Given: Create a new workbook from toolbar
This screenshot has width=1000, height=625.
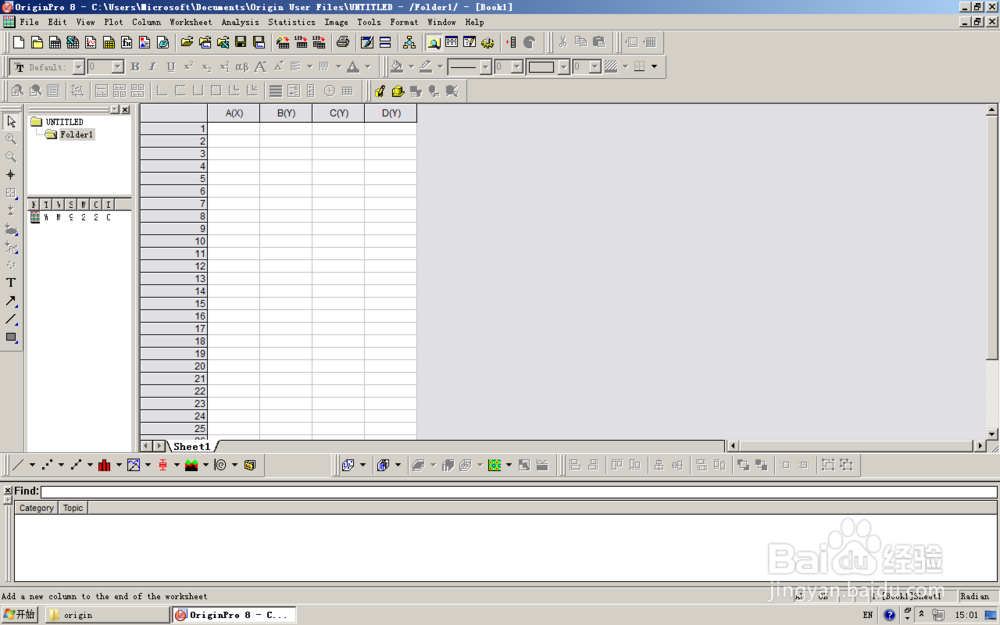Looking at the screenshot, I should point(55,43).
